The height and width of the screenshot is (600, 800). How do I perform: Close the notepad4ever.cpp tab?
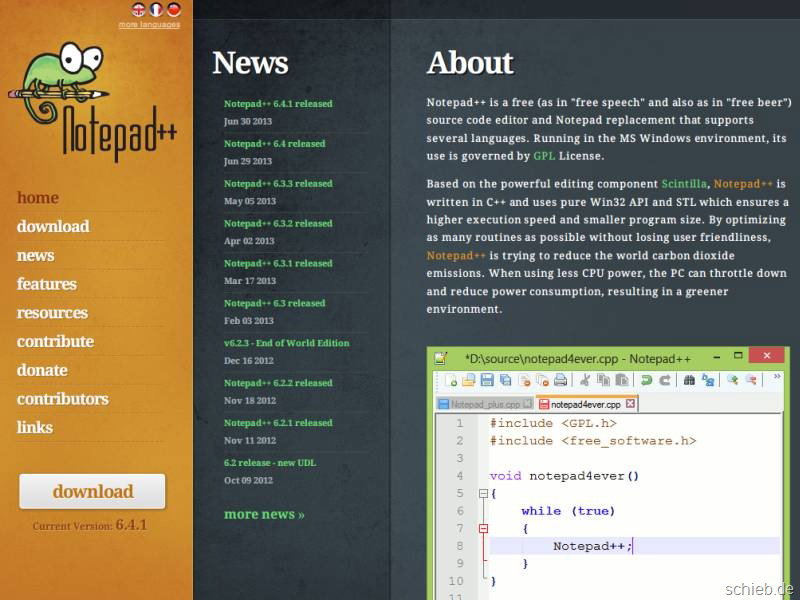pos(631,404)
